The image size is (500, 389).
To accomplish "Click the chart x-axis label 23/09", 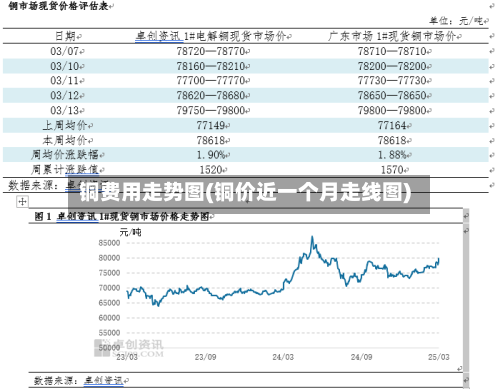I will 205,357.
